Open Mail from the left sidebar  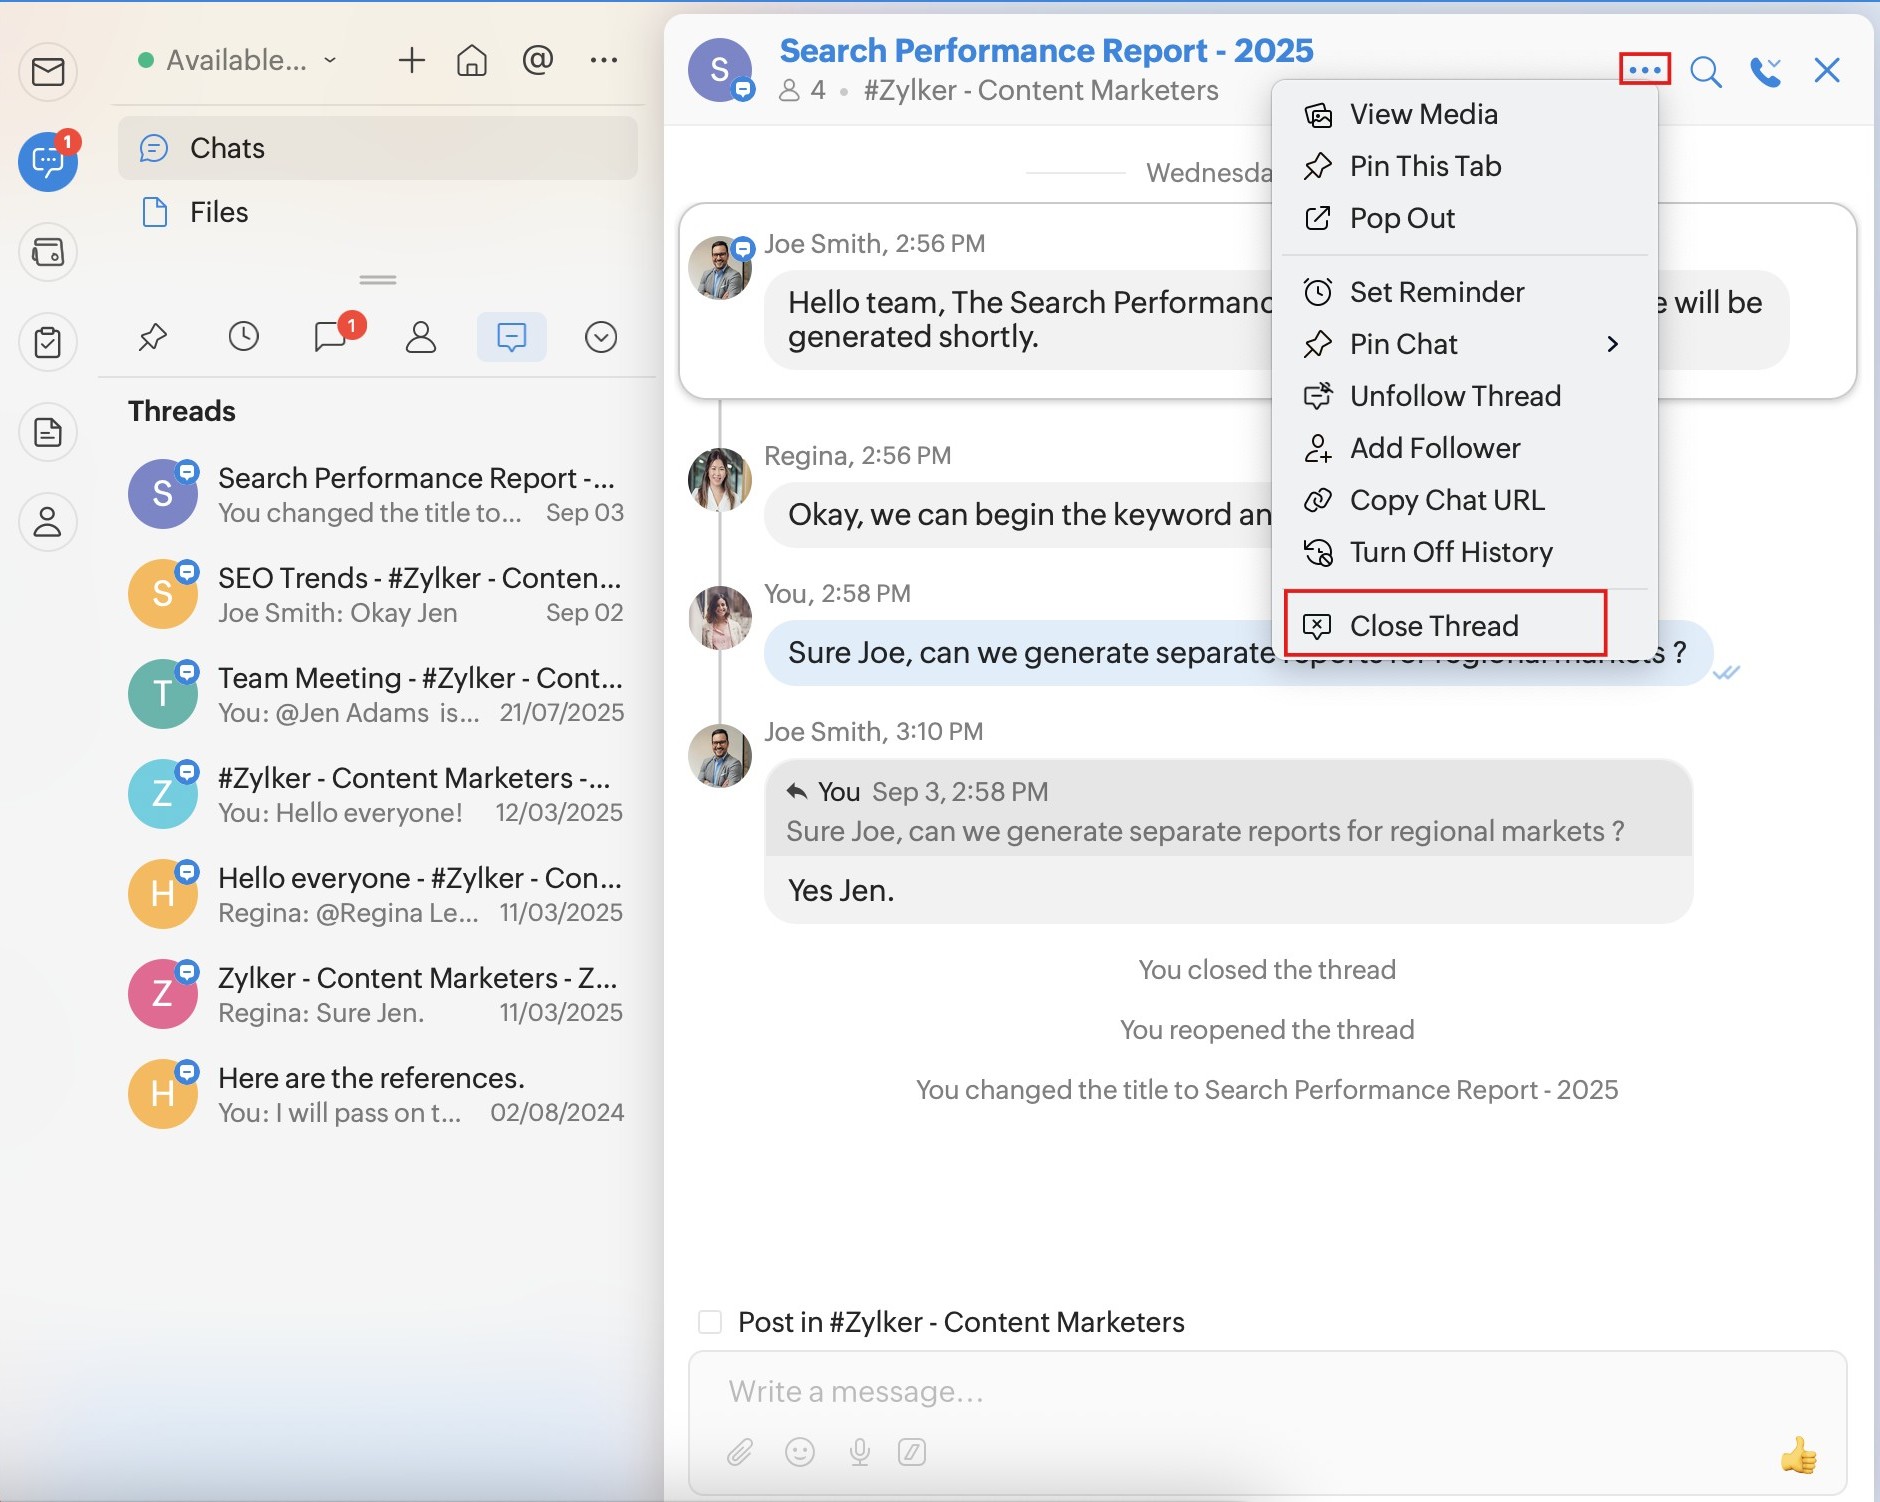48,72
